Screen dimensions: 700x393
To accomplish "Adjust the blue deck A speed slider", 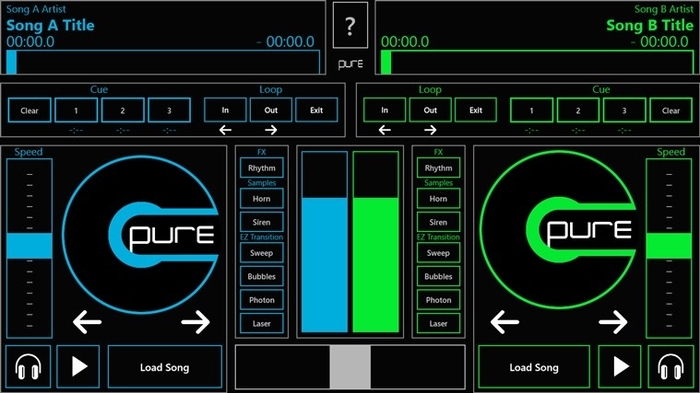I will click(29, 246).
